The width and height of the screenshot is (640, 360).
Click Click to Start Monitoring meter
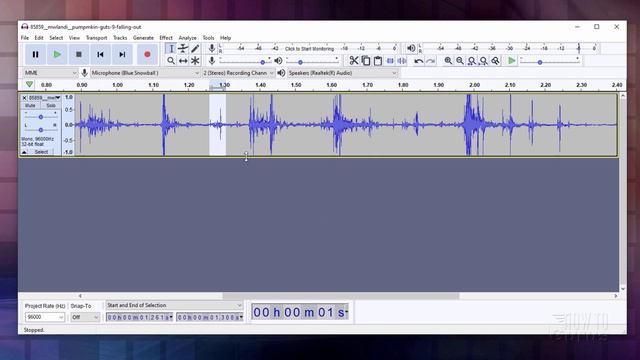pyautogui.click(x=309, y=49)
